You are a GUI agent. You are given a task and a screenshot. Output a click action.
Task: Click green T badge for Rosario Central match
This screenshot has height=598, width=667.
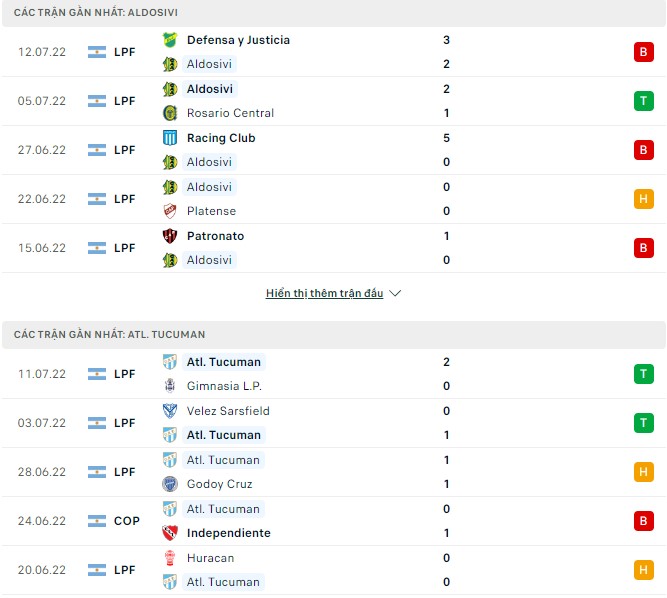tap(643, 101)
